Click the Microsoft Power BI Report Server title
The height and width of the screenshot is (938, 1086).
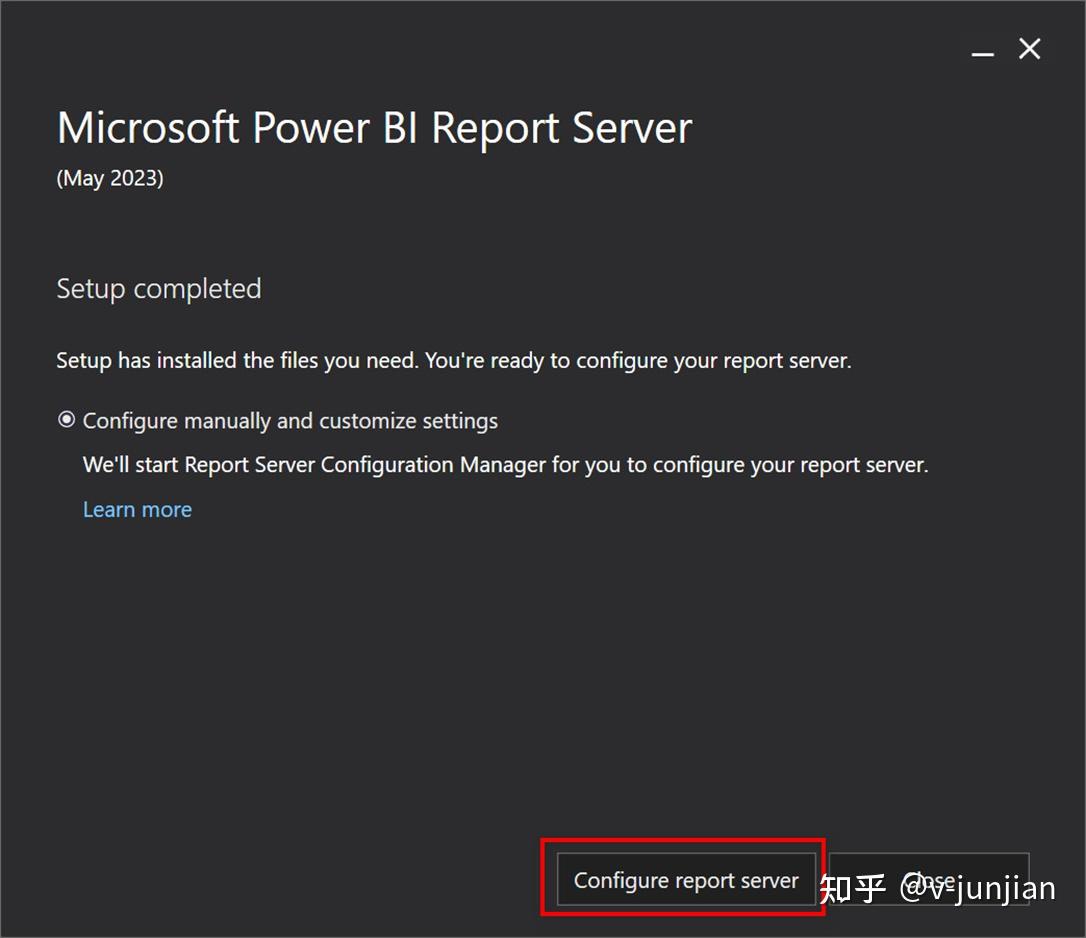click(x=373, y=127)
